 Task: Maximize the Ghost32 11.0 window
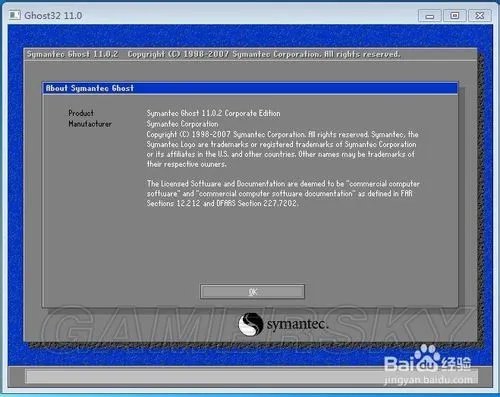455,16
